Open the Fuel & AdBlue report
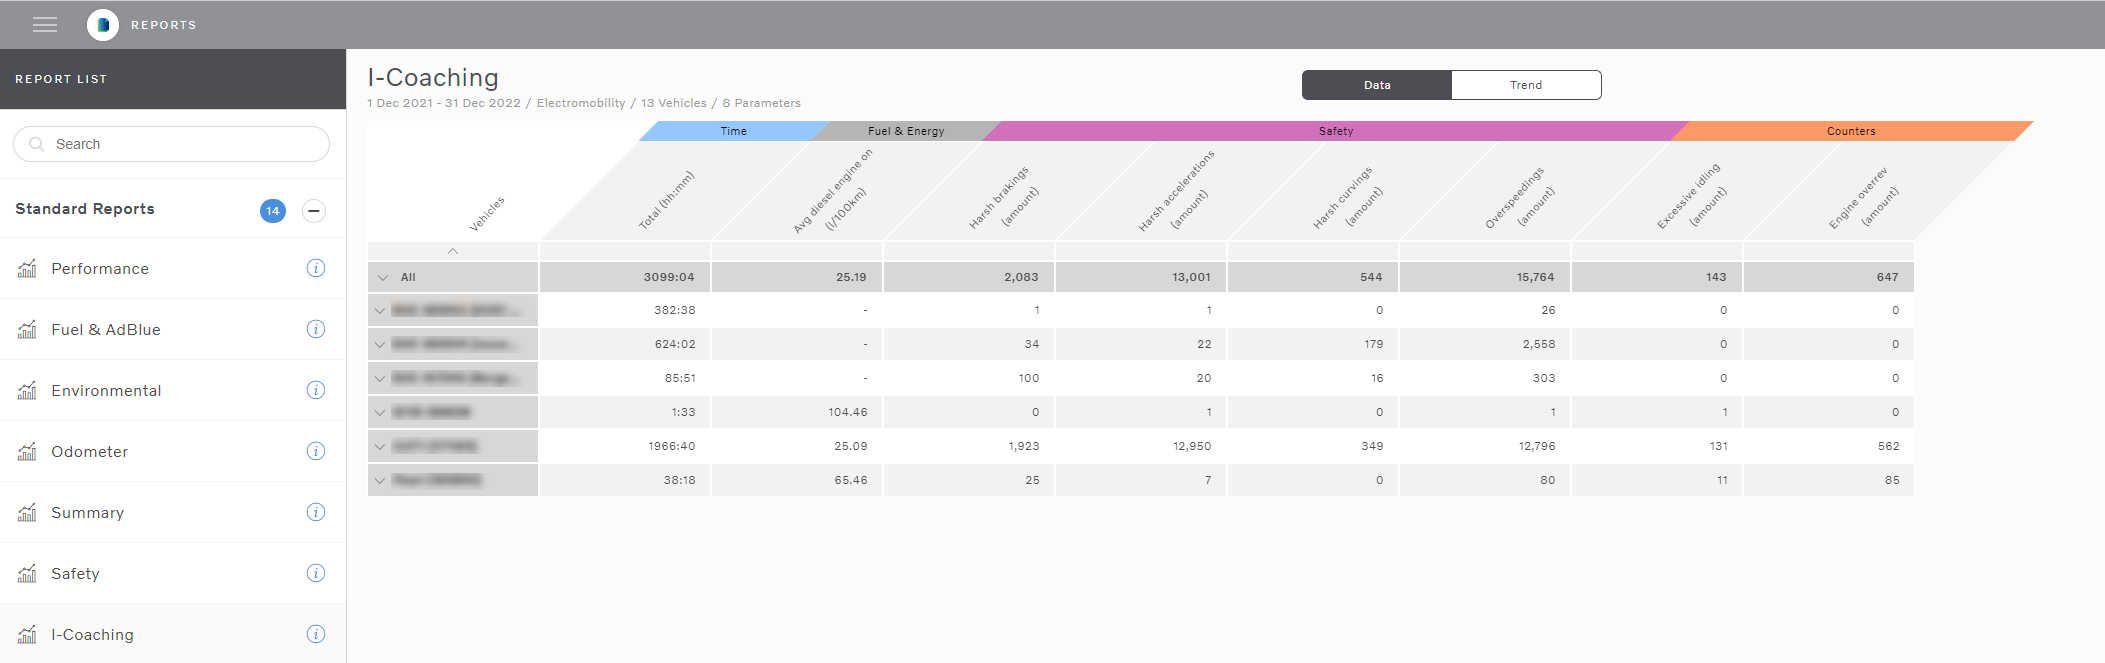 coord(173,329)
